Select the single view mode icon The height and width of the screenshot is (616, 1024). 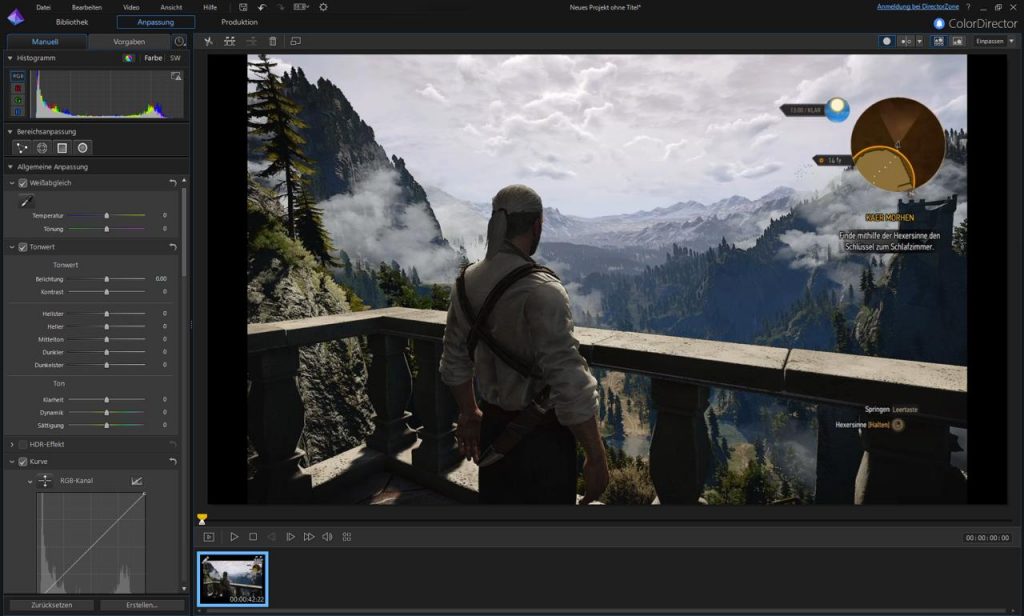(x=886, y=41)
